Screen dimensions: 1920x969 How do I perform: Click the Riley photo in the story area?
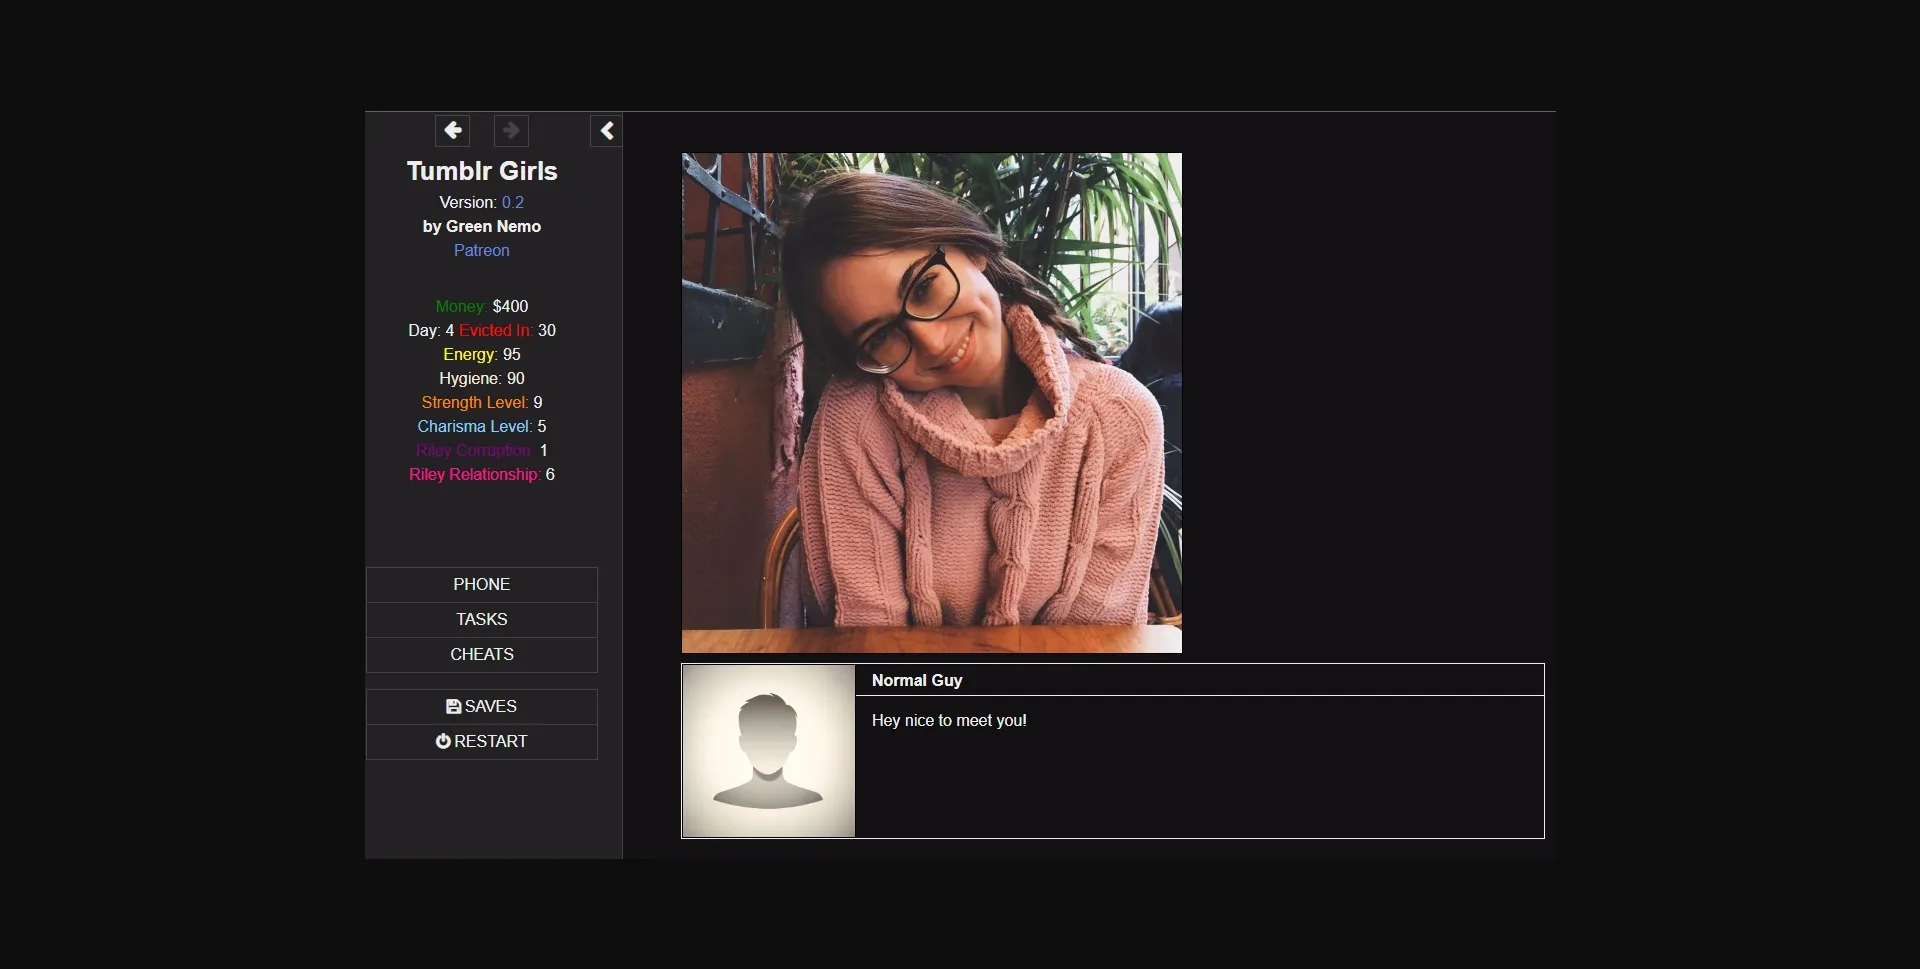point(931,402)
